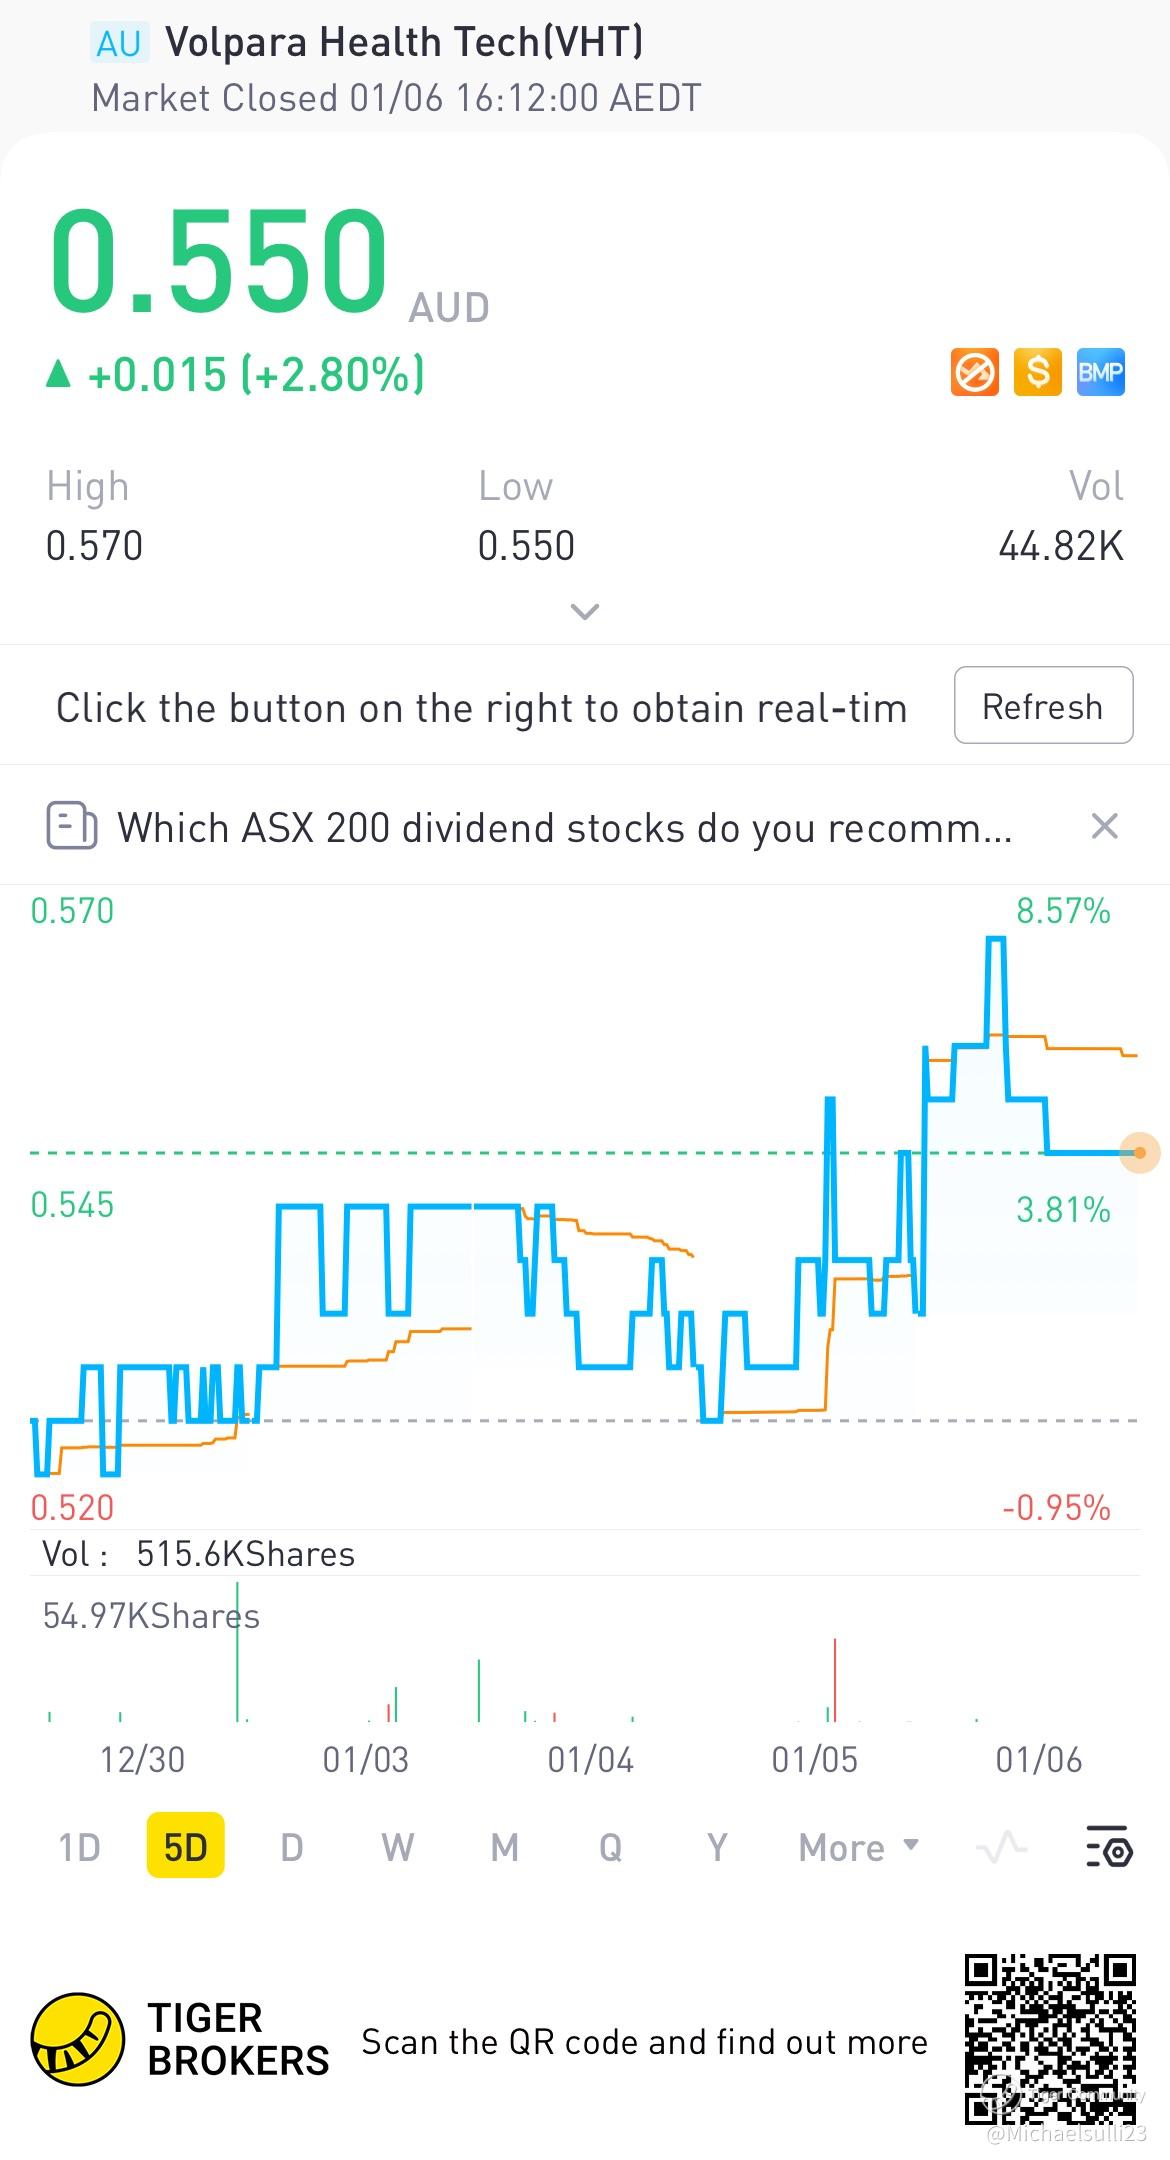Tap the orange current price marker dot
1170x2160 pixels.
point(1139,1153)
